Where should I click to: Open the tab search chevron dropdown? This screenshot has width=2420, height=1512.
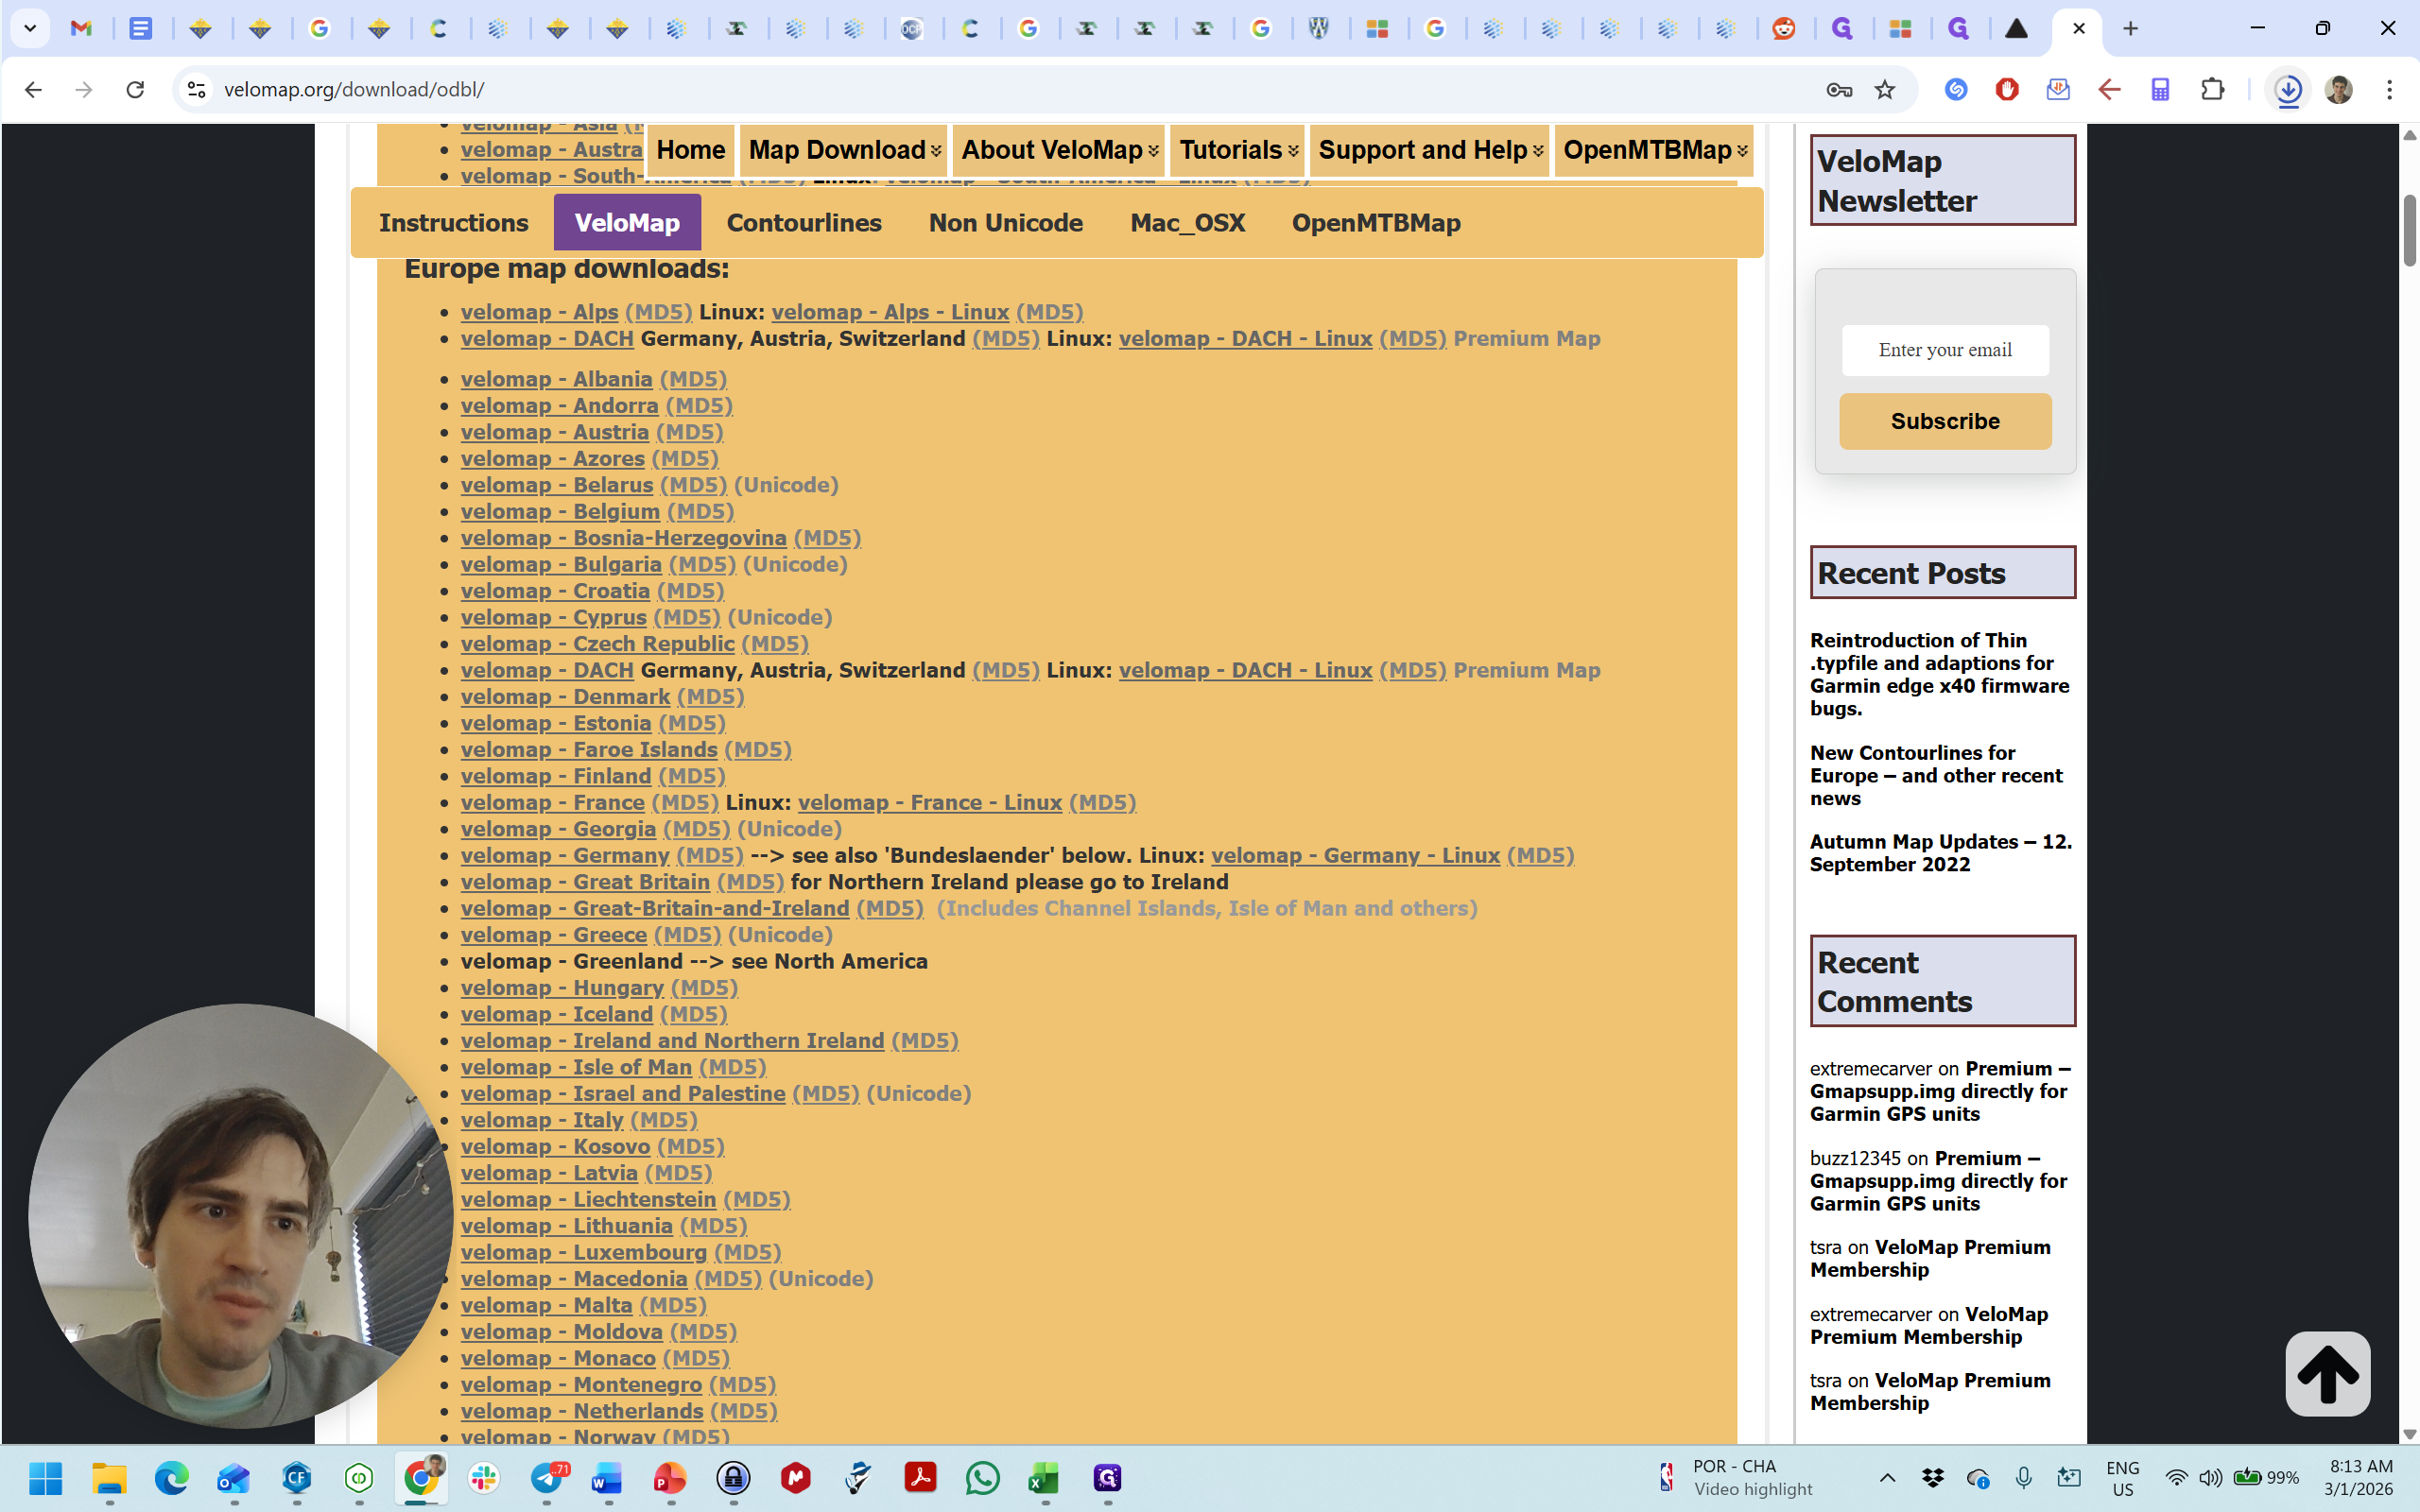30,28
